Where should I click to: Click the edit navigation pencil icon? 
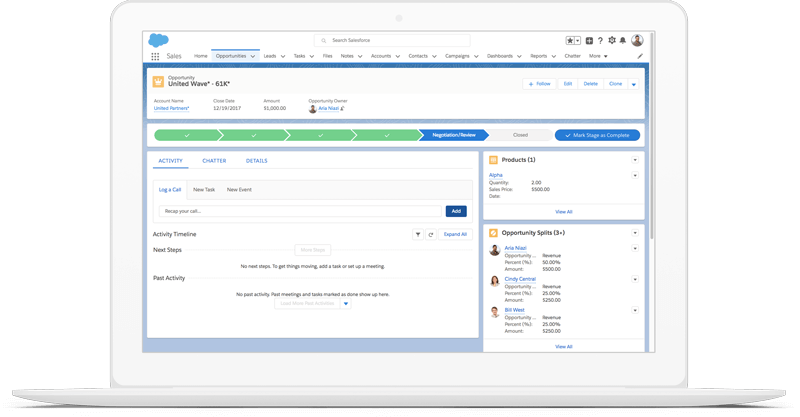[x=640, y=56]
